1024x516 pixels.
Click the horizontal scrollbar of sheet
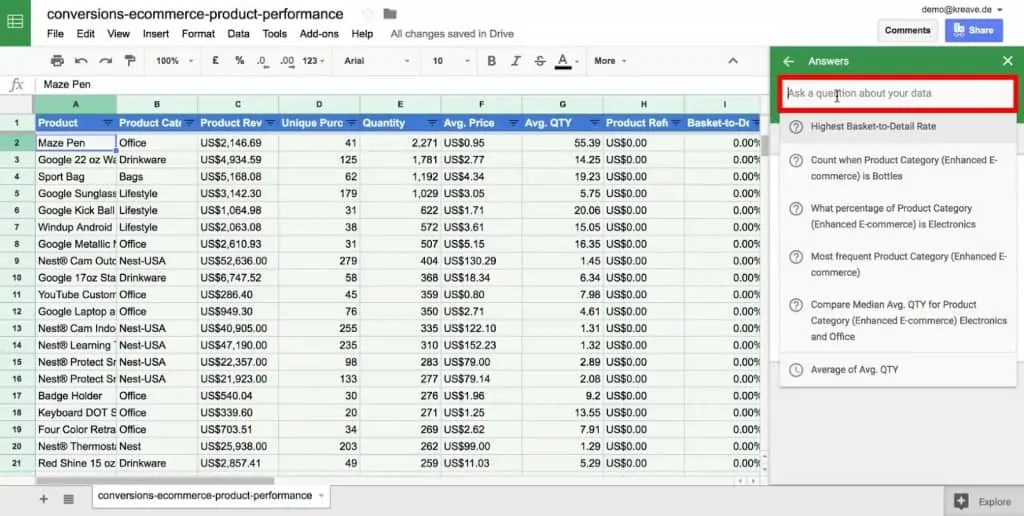(x=155, y=481)
